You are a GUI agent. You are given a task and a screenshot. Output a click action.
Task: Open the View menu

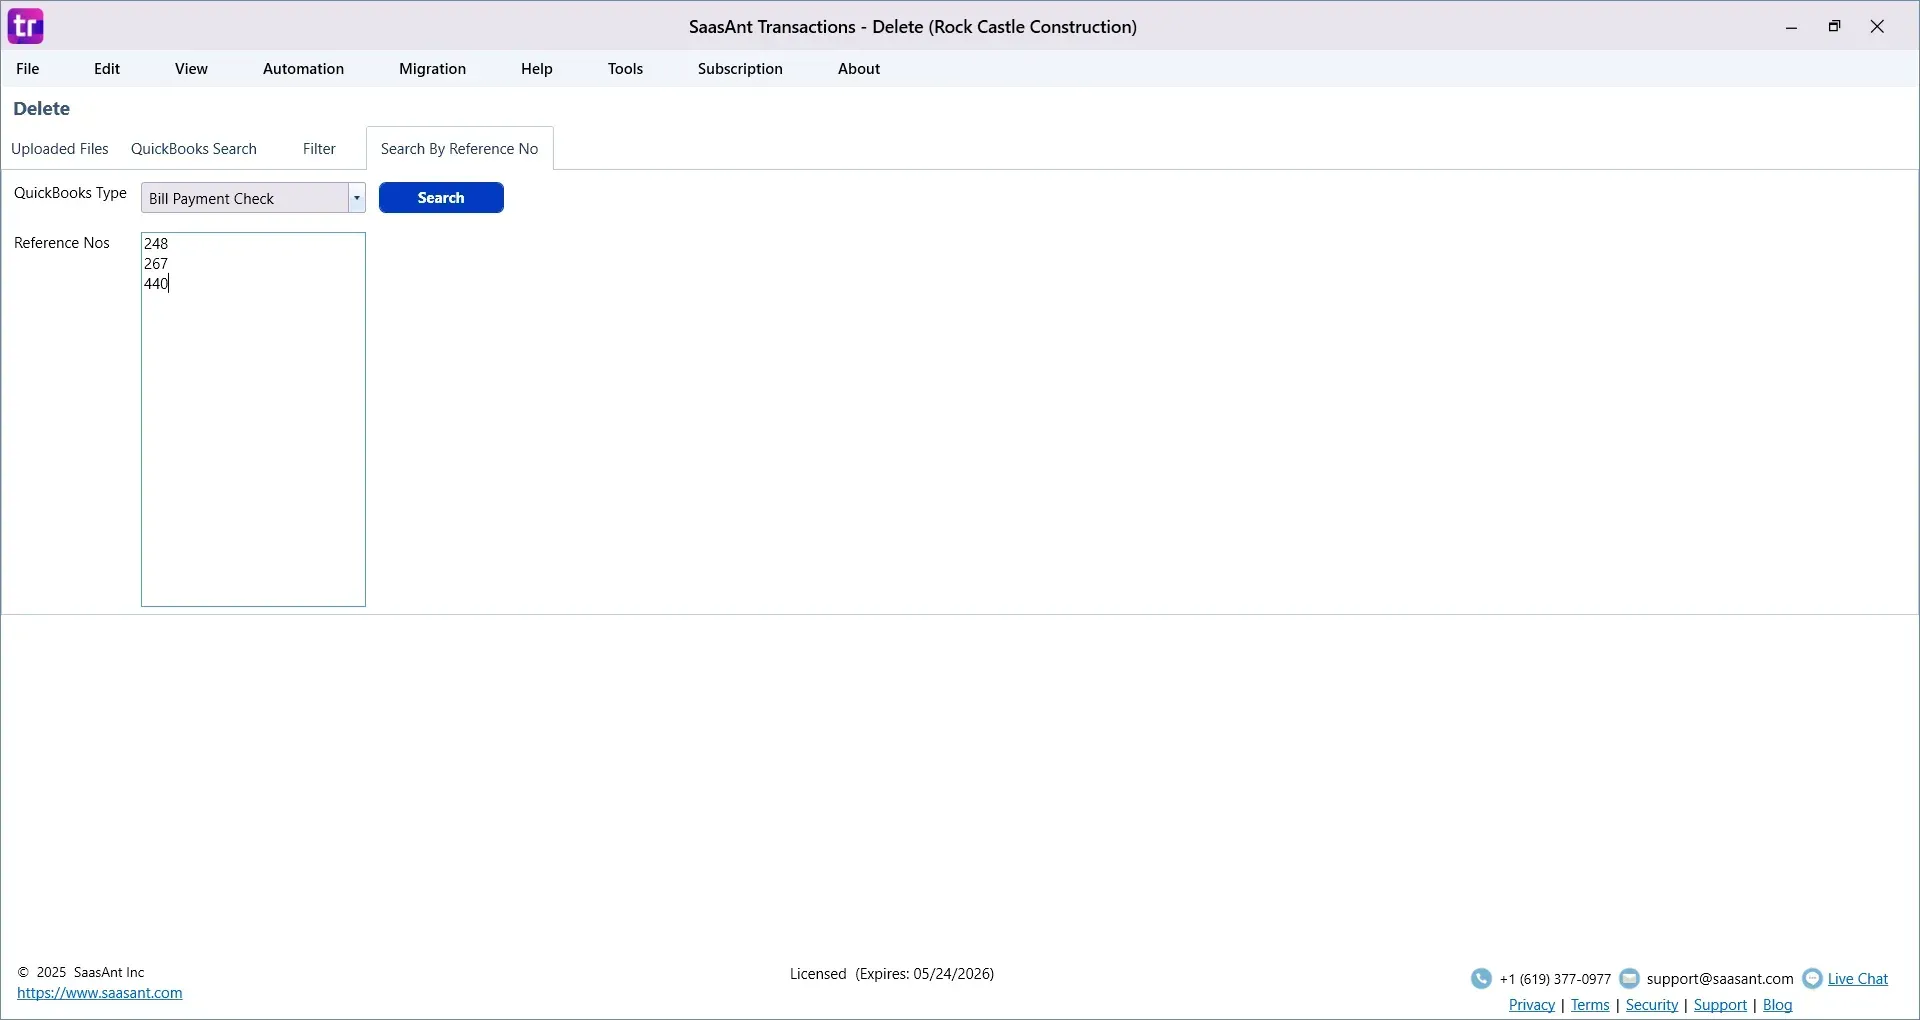[x=192, y=69]
